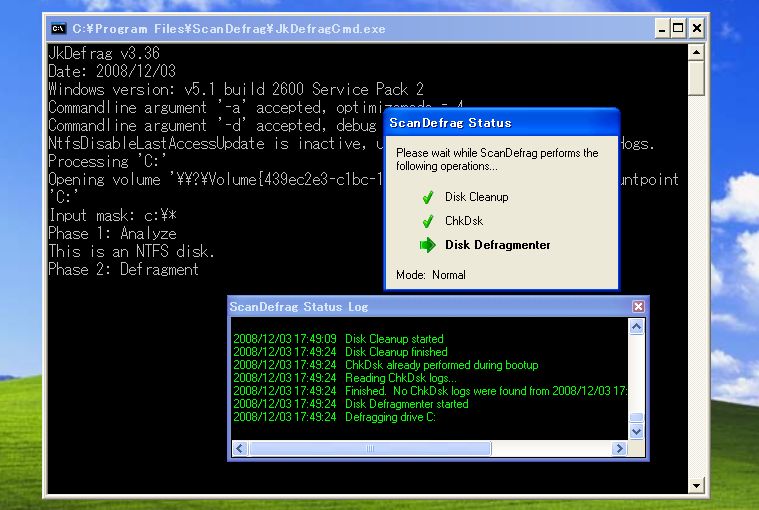Image resolution: width=759 pixels, height=510 pixels.
Task: Close the JkDefragCmd console window
Action: click(x=697, y=29)
